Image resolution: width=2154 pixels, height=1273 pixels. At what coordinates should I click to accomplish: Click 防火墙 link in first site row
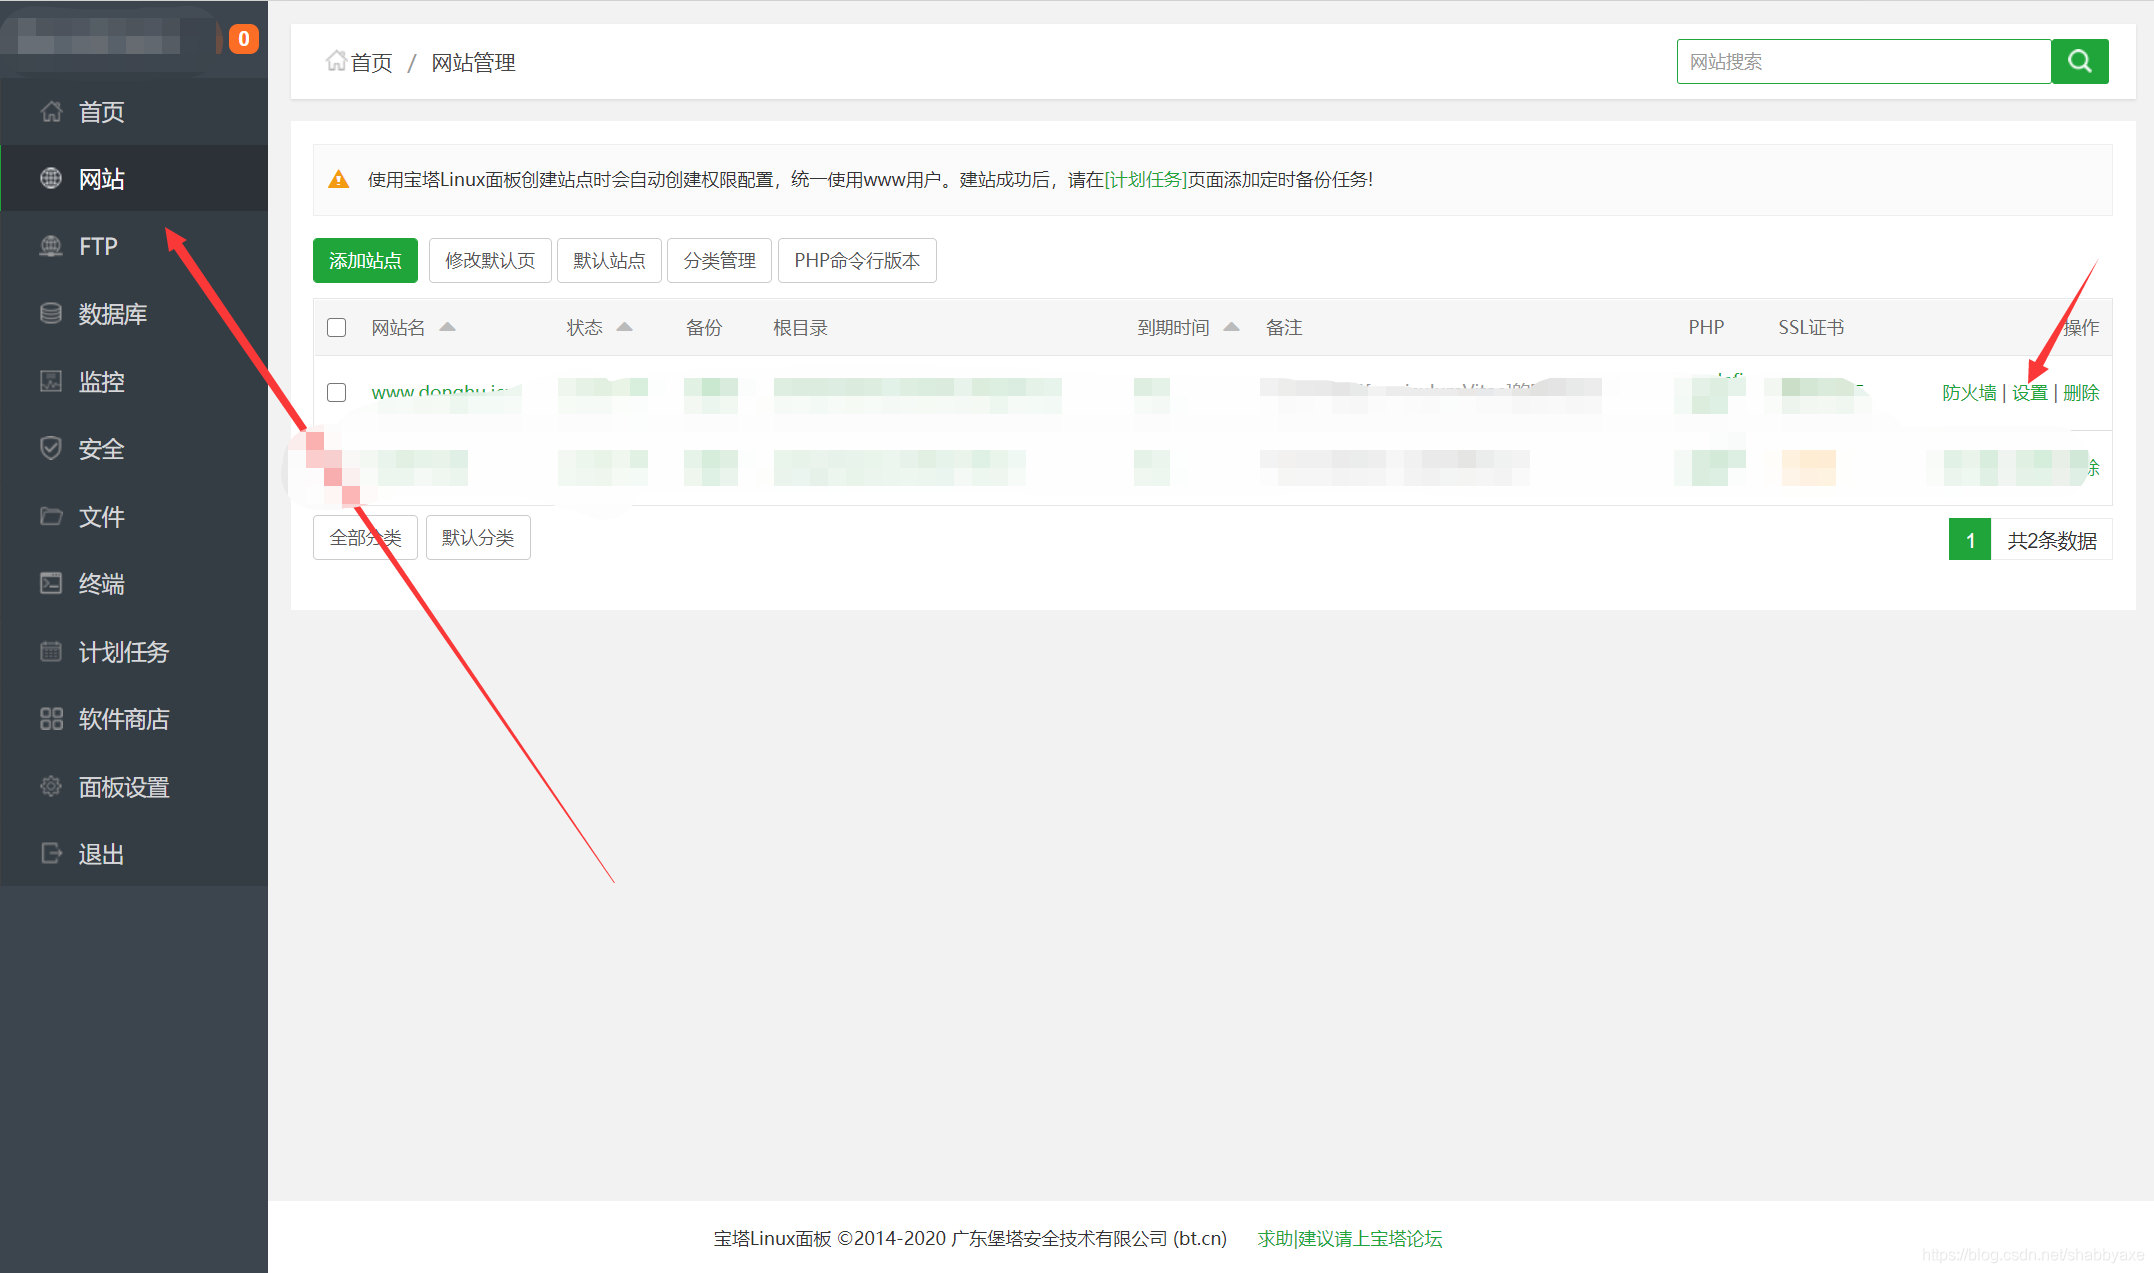point(1969,393)
